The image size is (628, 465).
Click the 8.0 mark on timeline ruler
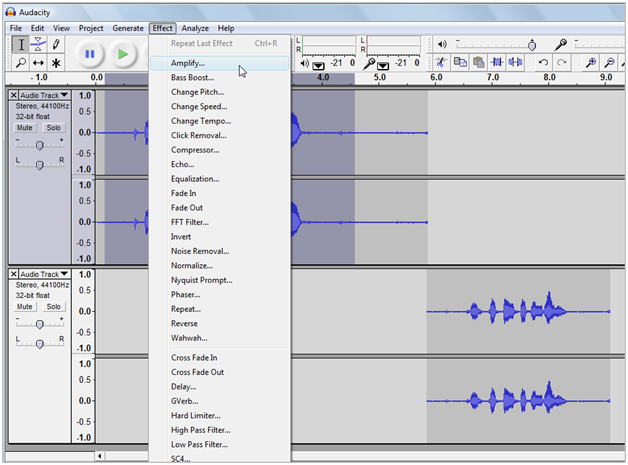(549, 77)
